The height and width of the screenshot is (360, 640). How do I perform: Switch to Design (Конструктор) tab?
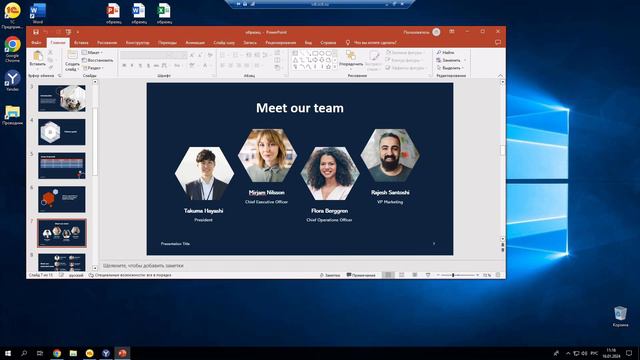click(x=137, y=42)
